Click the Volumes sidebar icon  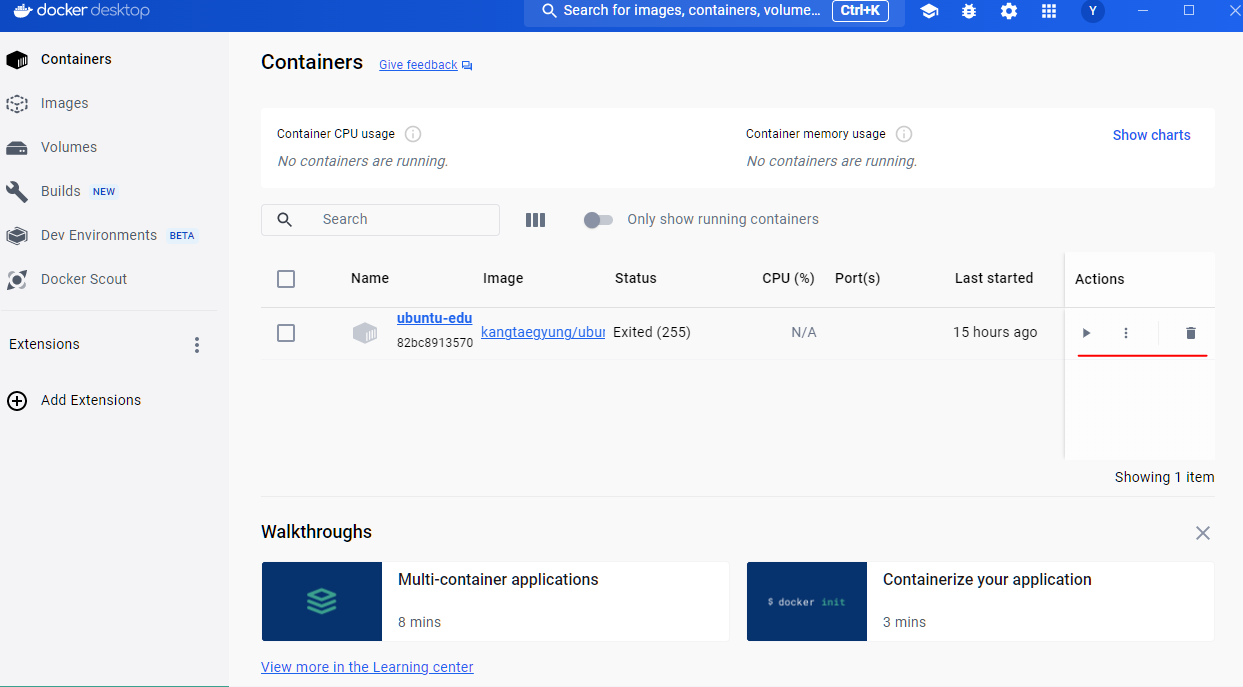pyautogui.click(x=17, y=148)
